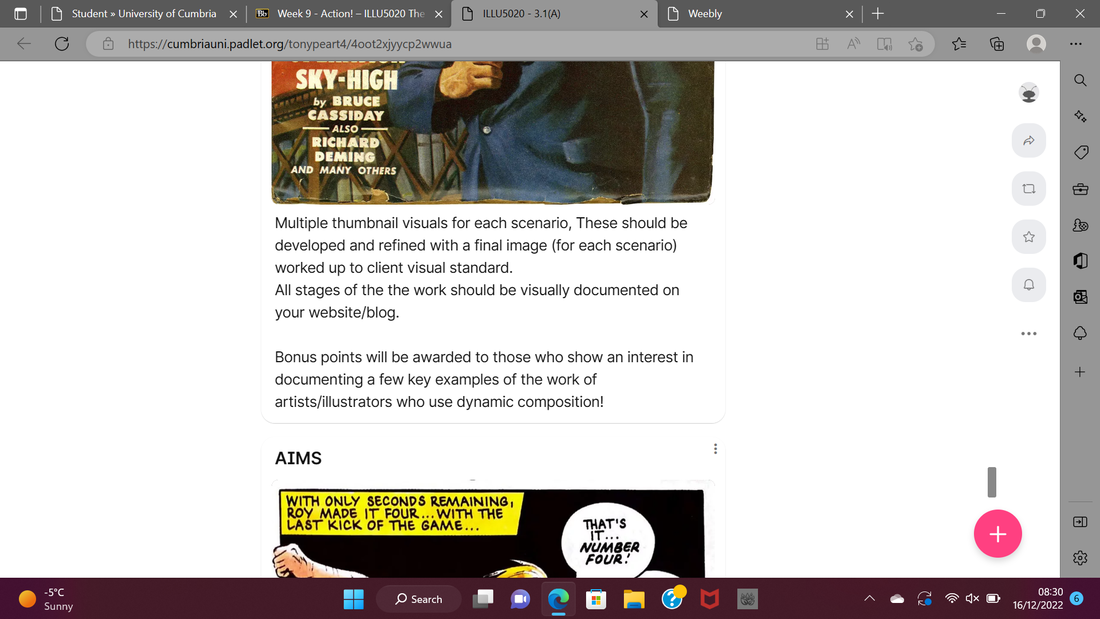Open Tools briefcase icon in sidebar
The image size is (1100, 619).
point(1080,189)
